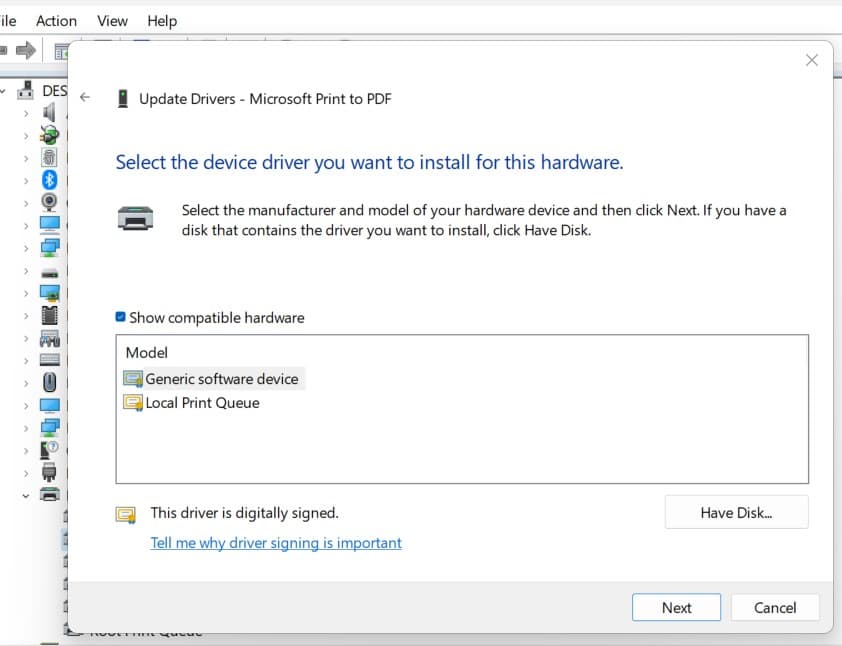
Task: Open the Action menu
Action: [56, 21]
